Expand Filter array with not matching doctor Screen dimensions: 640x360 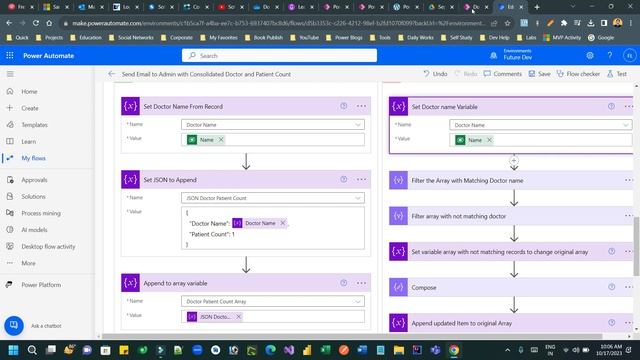tap(511, 216)
